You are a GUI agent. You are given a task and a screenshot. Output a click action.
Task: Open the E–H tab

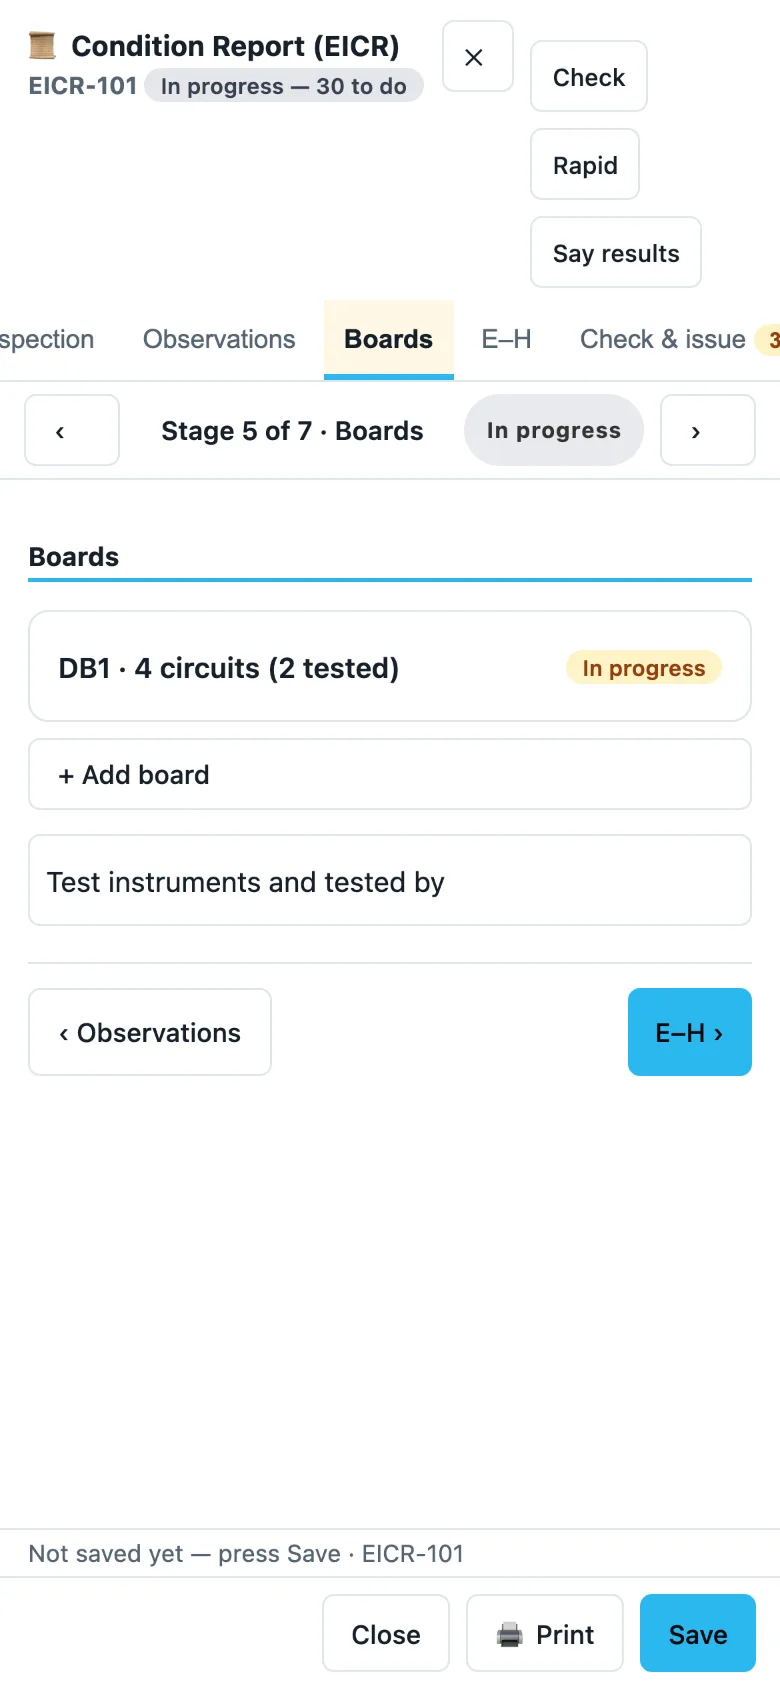click(x=506, y=340)
